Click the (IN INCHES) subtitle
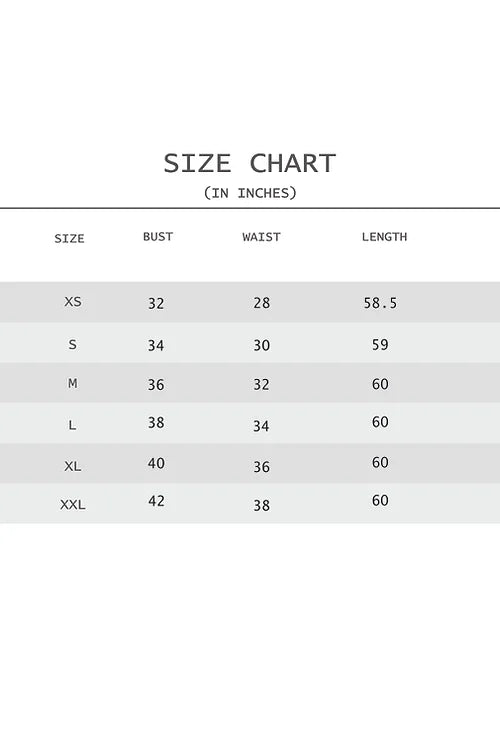Image resolution: width=500 pixels, height=750 pixels. click(250, 193)
